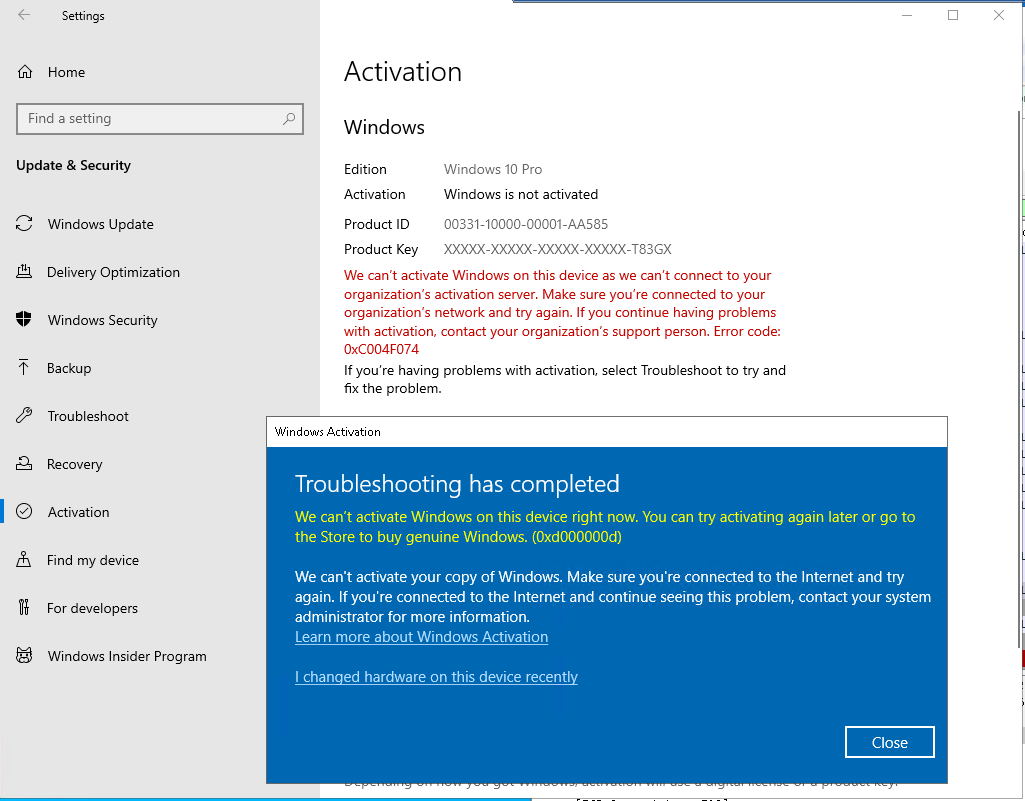Open For developers settings

click(92, 608)
